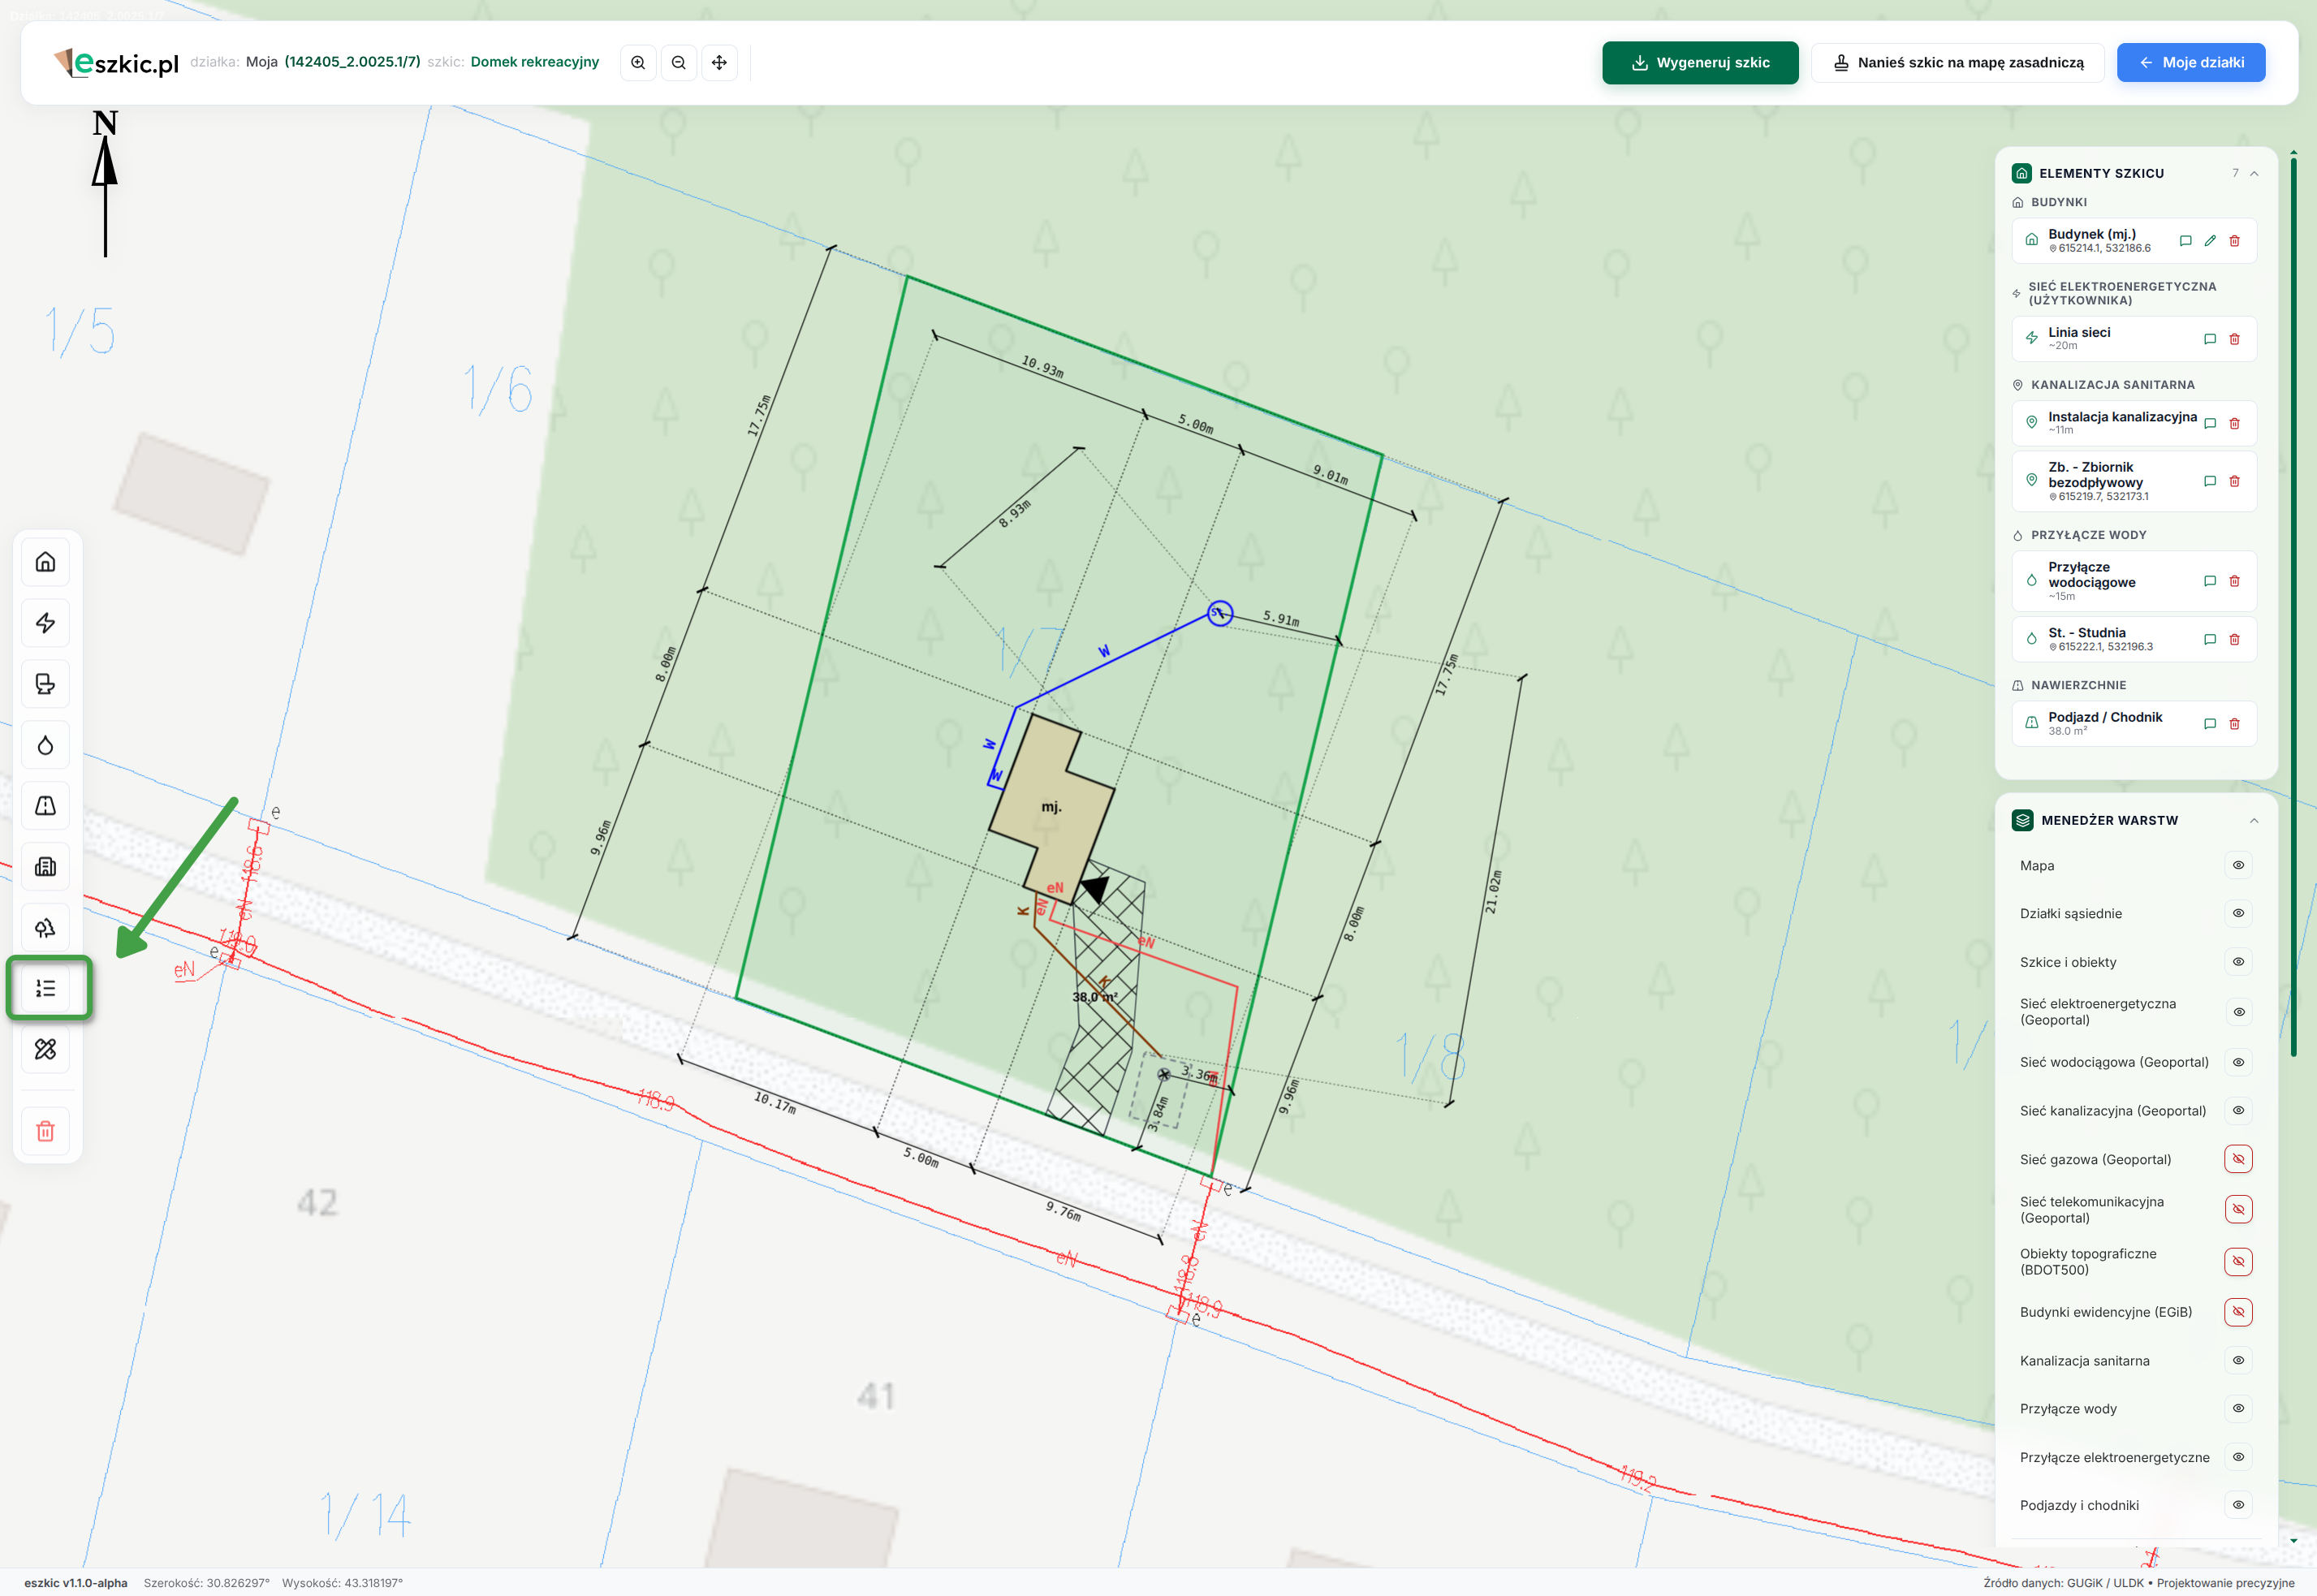The image size is (2317, 1596).
Task: Add a comment to Przyłącze wodociągowe
Action: pyautogui.click(x=2210, y=581)
